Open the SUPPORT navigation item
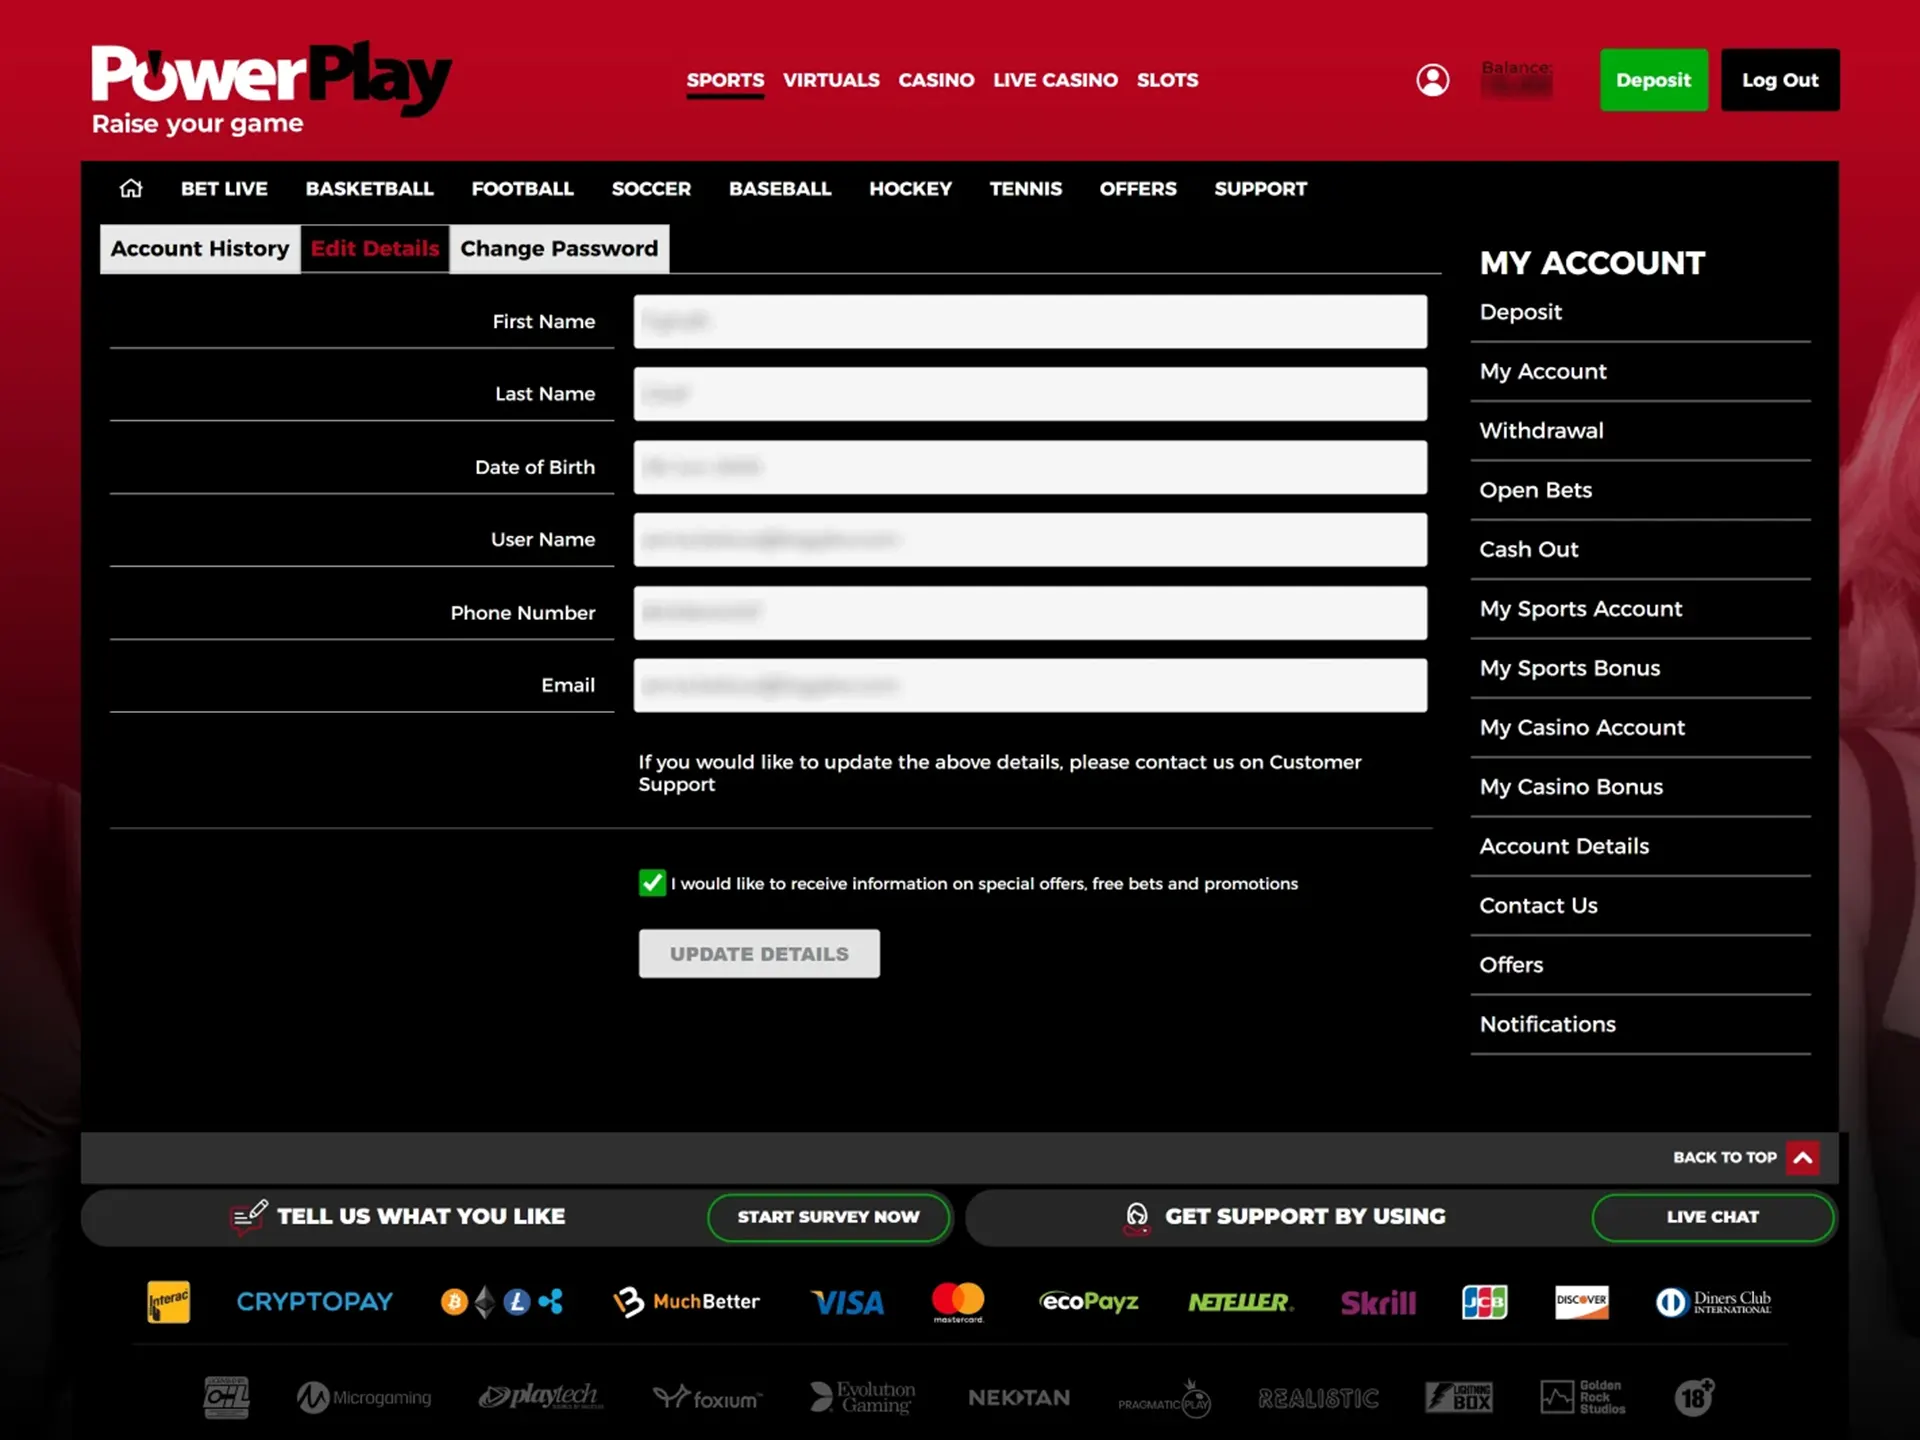Viewport: 1920px width, 1440px height. point(1260,188)
